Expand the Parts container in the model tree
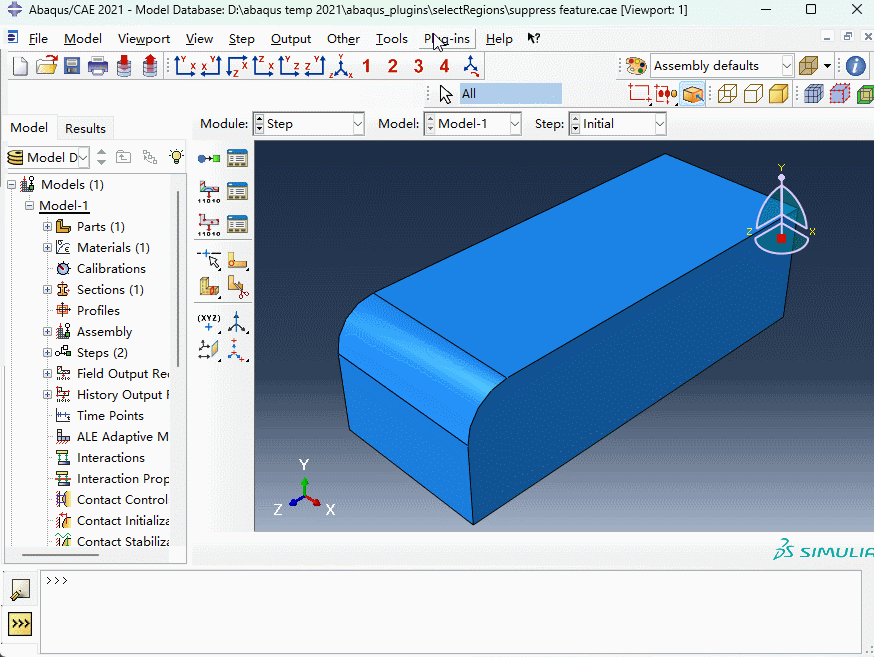 (x=46, y=226)
